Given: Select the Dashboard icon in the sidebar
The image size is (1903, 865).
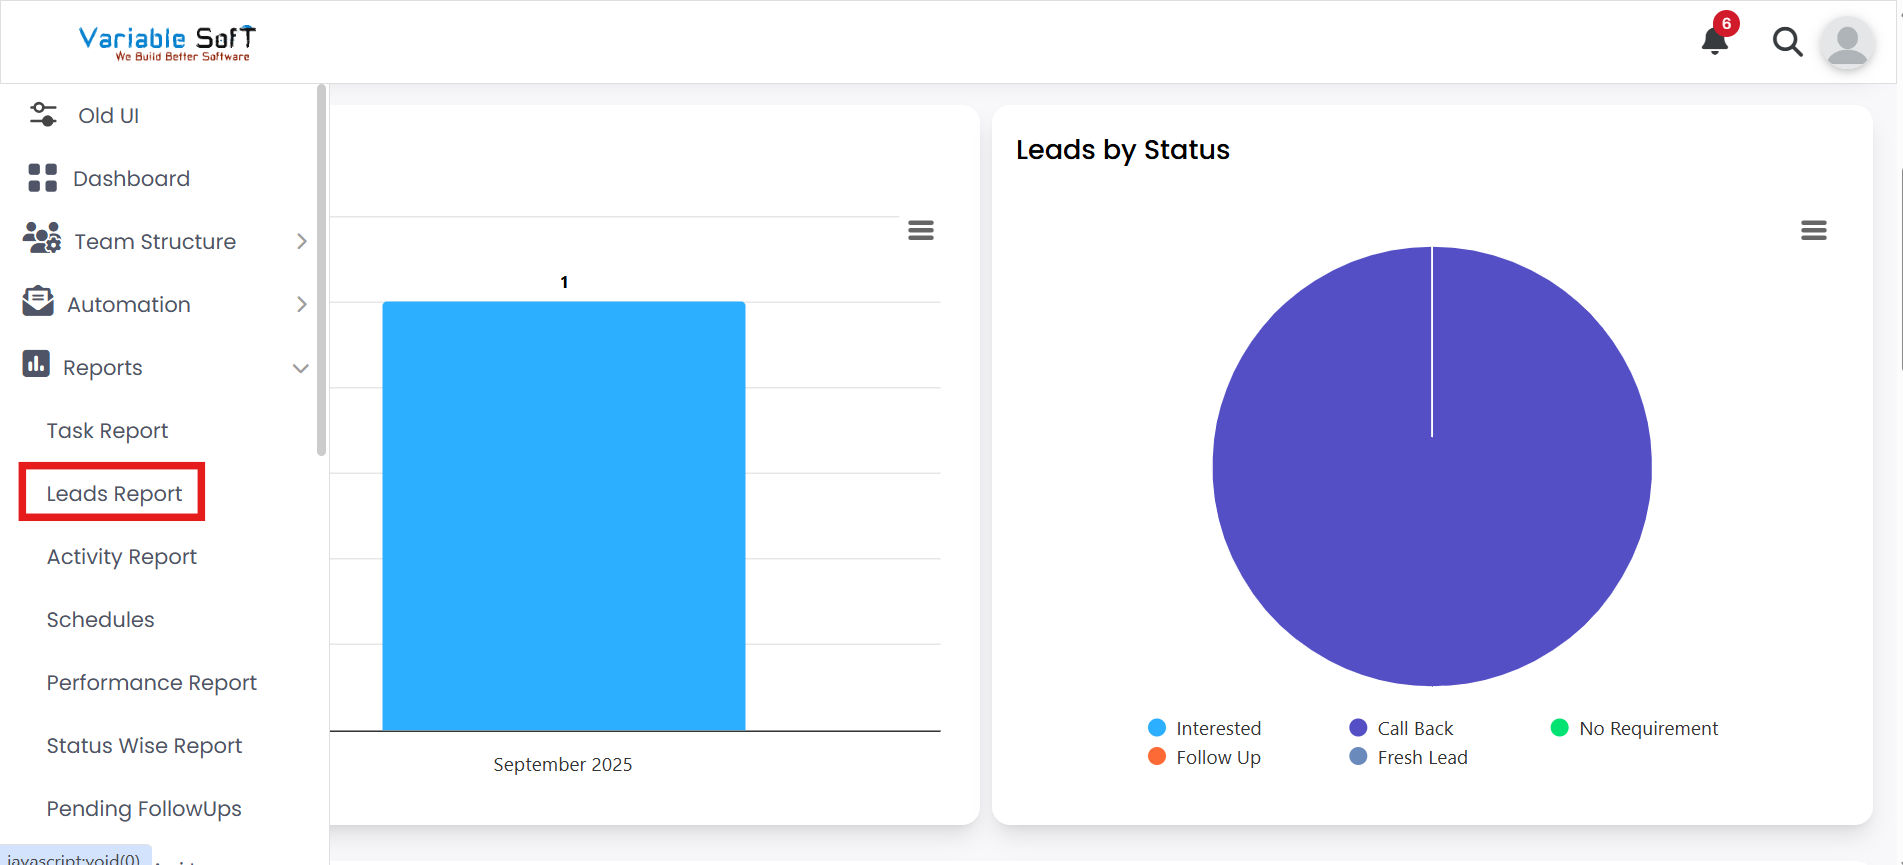Looking at the screenshot, I should pyautogui.click(x=40, y=177).
